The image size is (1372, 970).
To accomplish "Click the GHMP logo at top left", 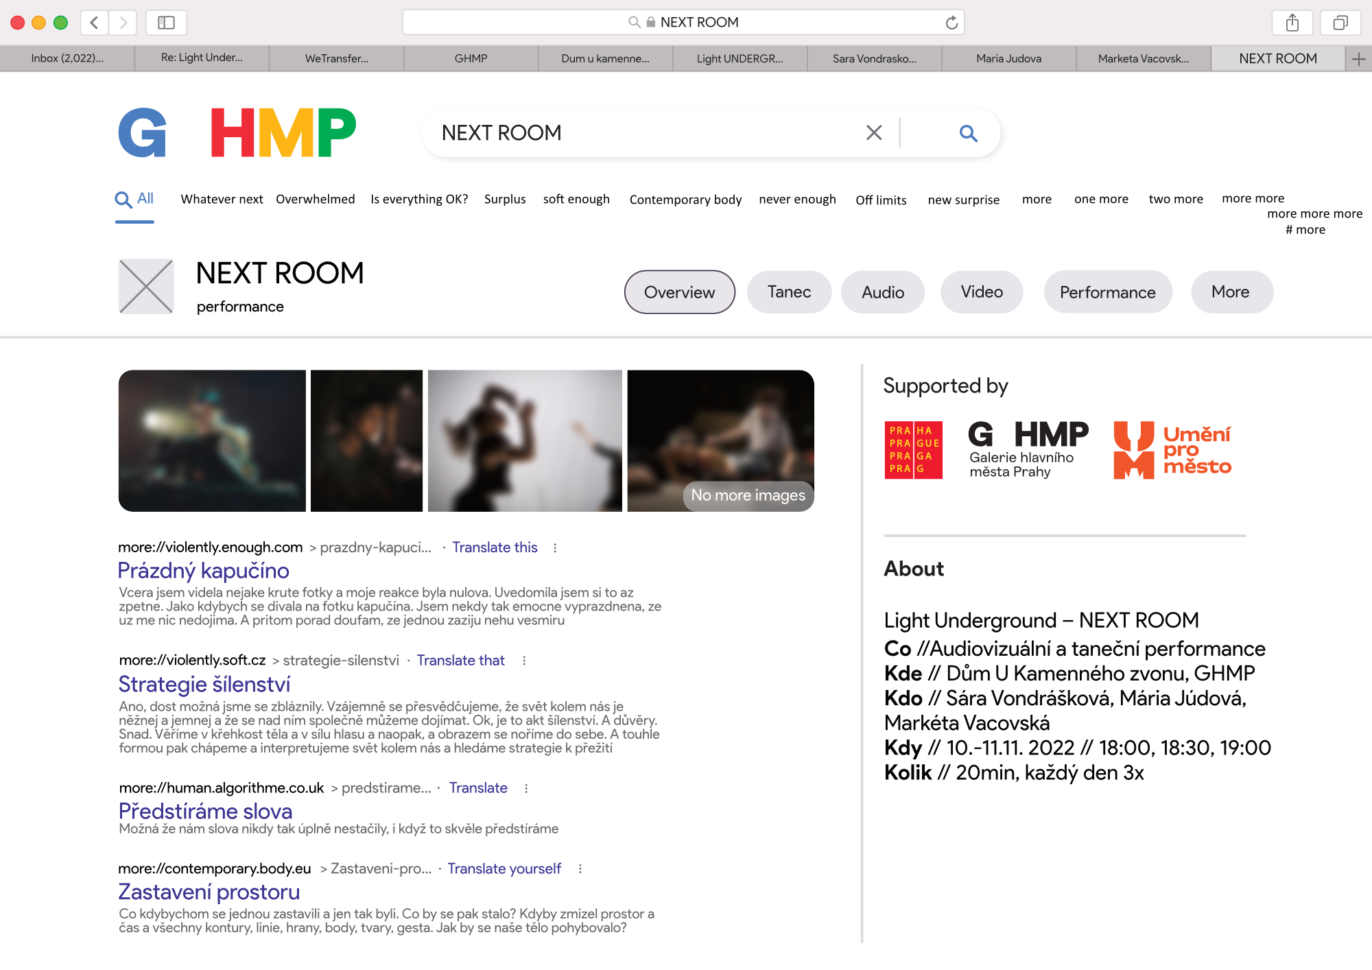I will click(x=237, y=133).
